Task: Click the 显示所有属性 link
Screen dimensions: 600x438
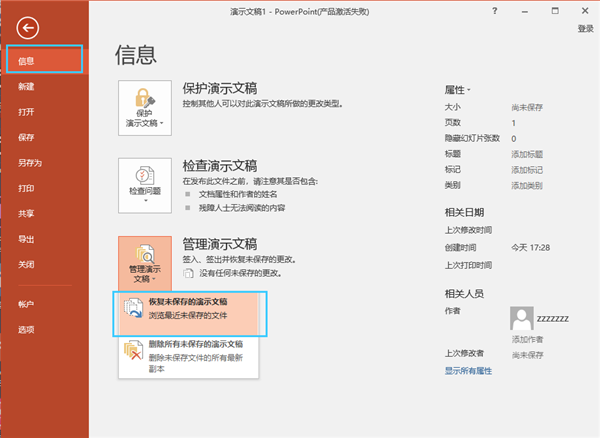Action: [x=468, y=371]
